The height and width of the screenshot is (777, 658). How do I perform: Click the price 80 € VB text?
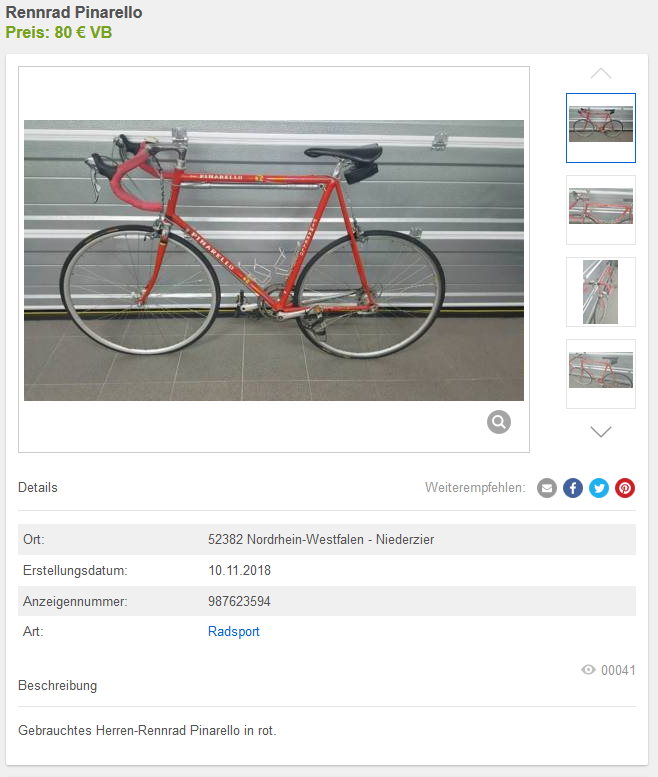point(83,33)
